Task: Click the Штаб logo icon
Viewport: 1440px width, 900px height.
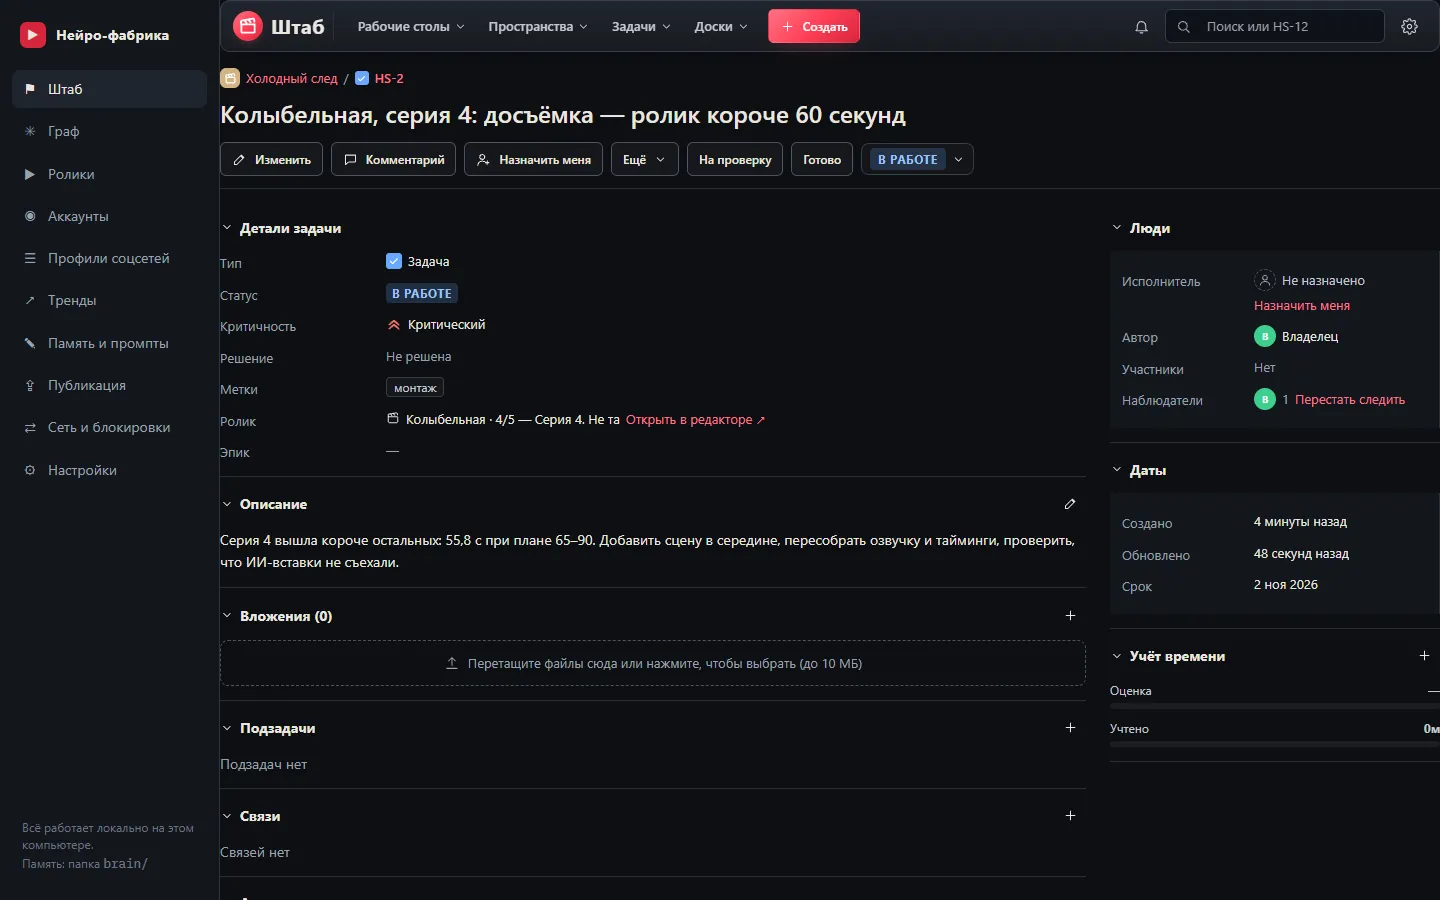Action: (248, 26)
